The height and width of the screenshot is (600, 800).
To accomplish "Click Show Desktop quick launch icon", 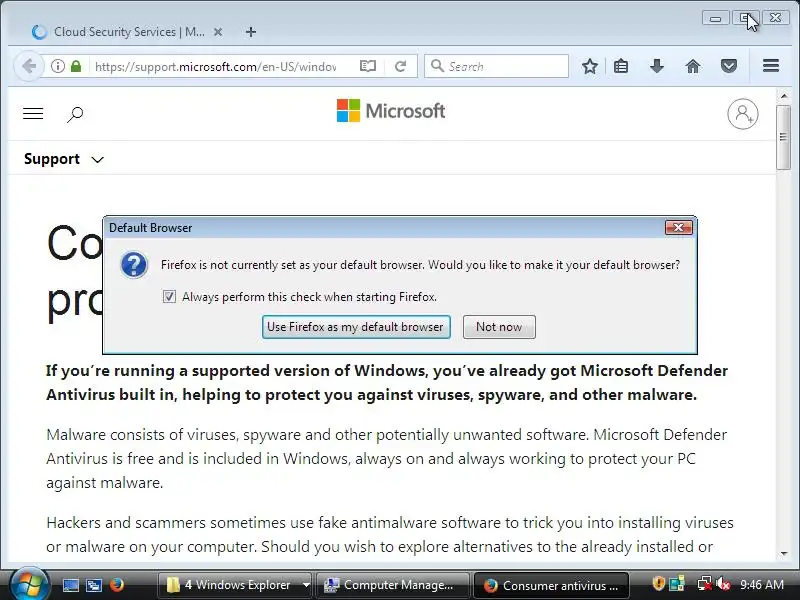I will pyautogui.click(x=70, y=585).
